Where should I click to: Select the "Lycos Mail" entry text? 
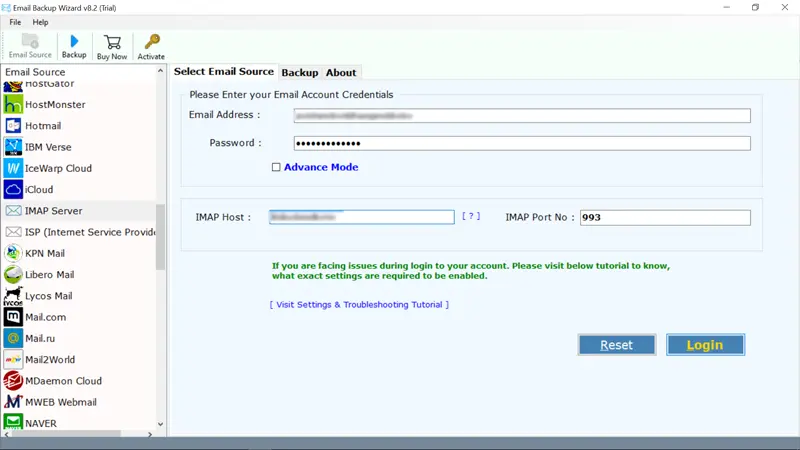(x=48, y=296)
